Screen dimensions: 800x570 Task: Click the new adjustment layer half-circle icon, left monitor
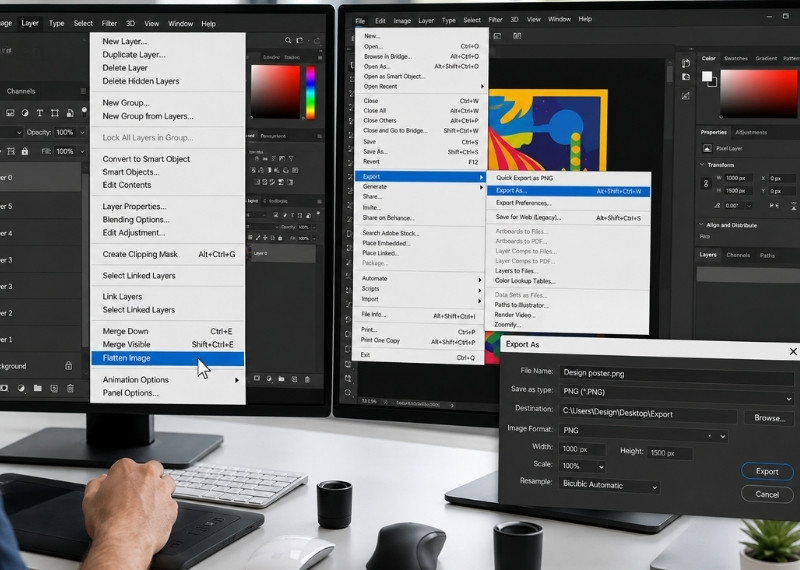[21, 388]
